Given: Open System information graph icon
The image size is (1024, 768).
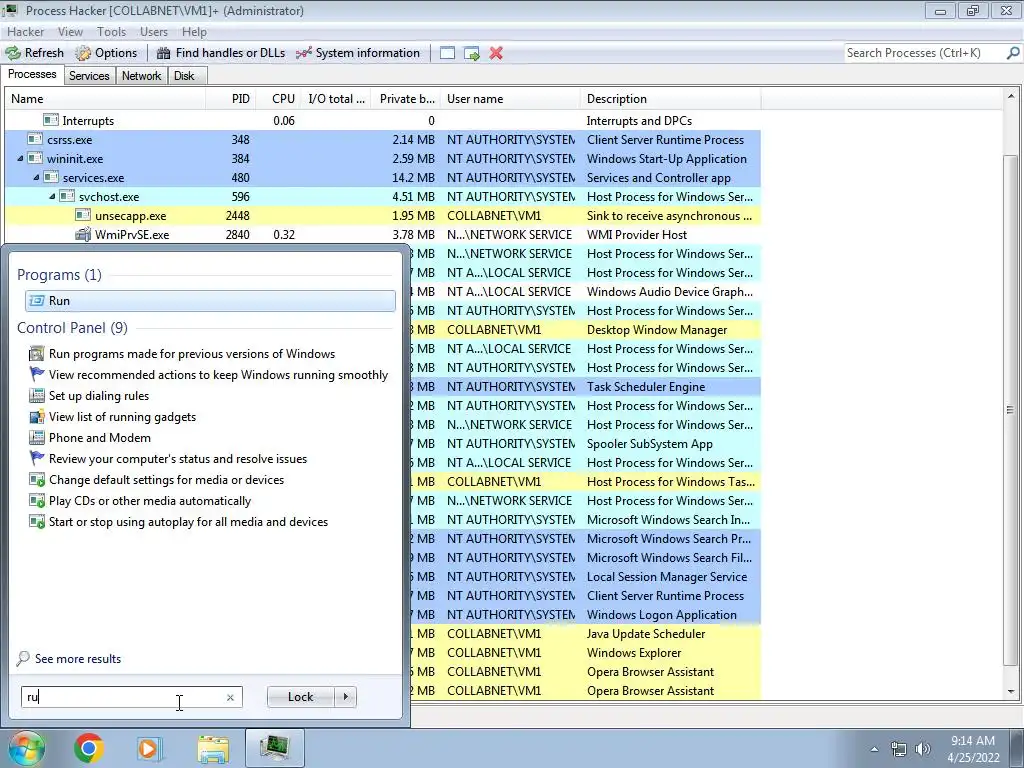Looking at the screenshot, I should pyautogui.click(x=304, y=53).
